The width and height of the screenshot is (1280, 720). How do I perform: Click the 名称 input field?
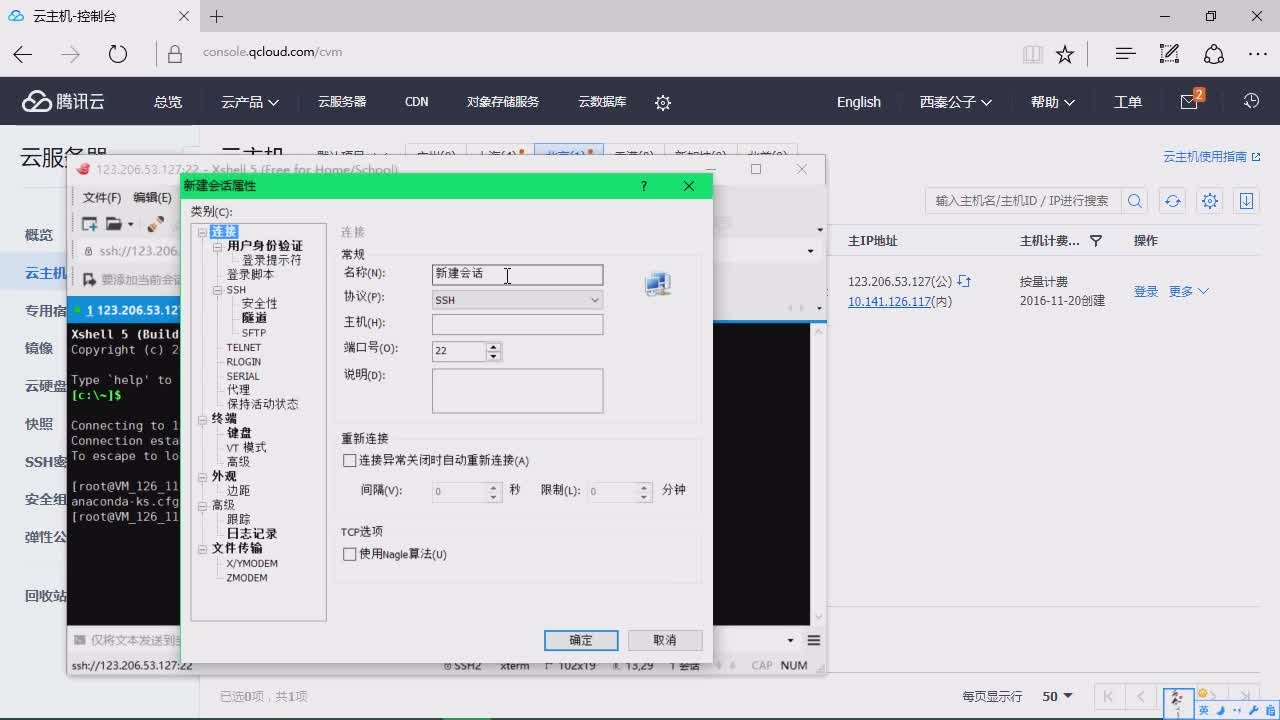pyautogui.click(x=517, y=274)
